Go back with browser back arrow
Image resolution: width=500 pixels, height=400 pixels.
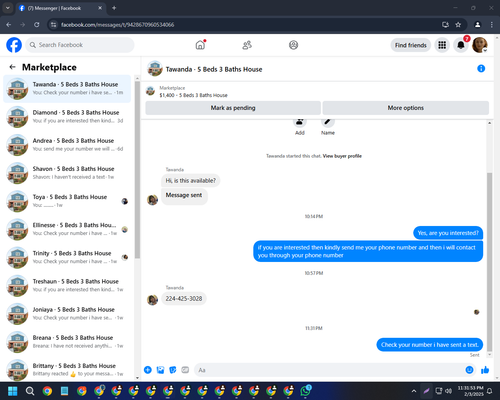tap(9, 25)
